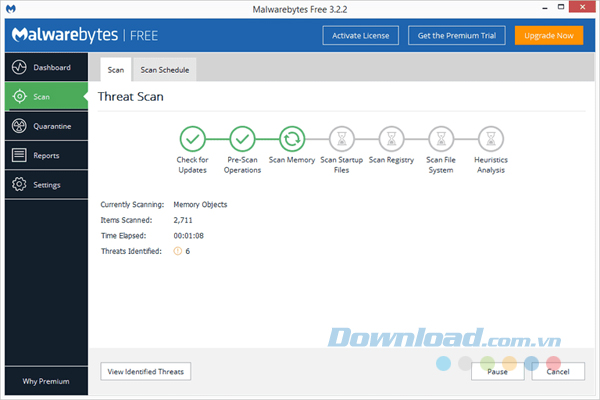Click the Currently Scanning label

(x=132, y=204)
